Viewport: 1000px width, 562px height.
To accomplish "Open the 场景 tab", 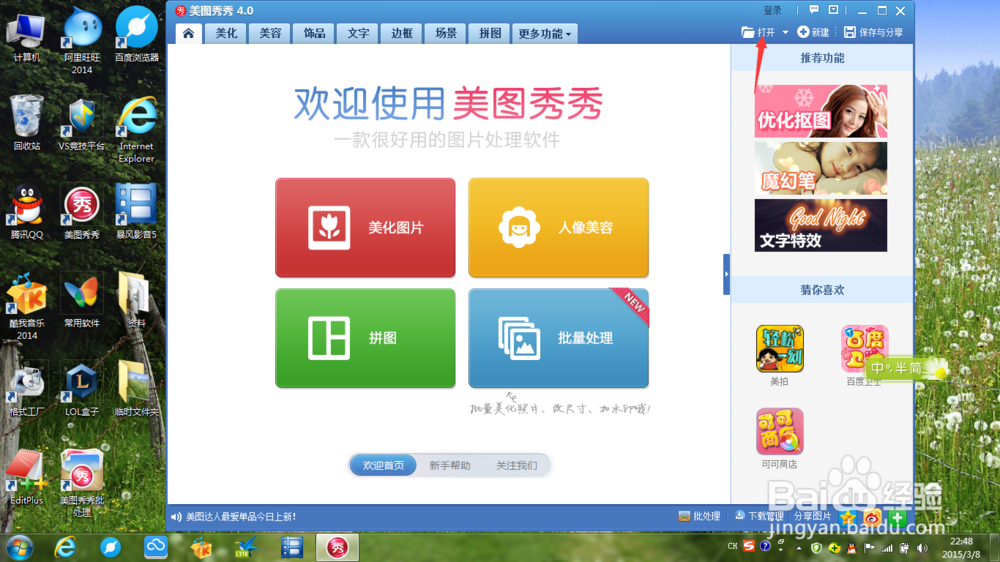I will [446, 33].
